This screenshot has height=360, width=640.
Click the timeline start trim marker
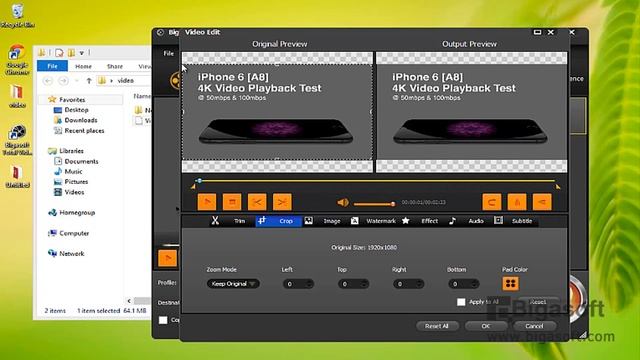pos(193,187)
